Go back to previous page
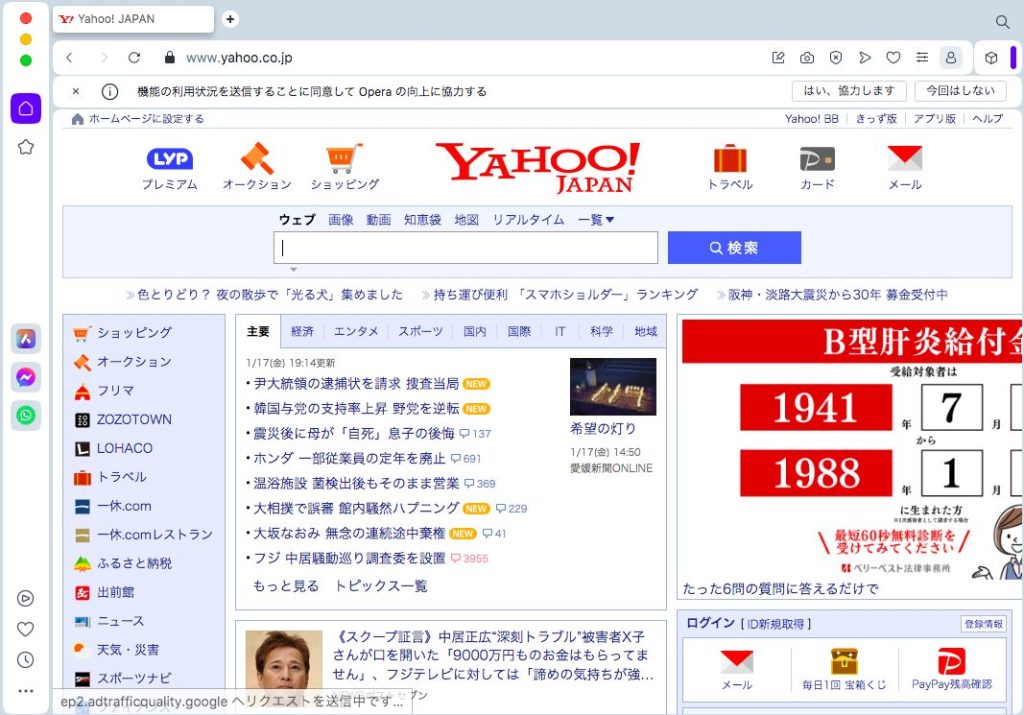Image resolution: width=1024 pixels, height=715 pixels. click(69, 57)
